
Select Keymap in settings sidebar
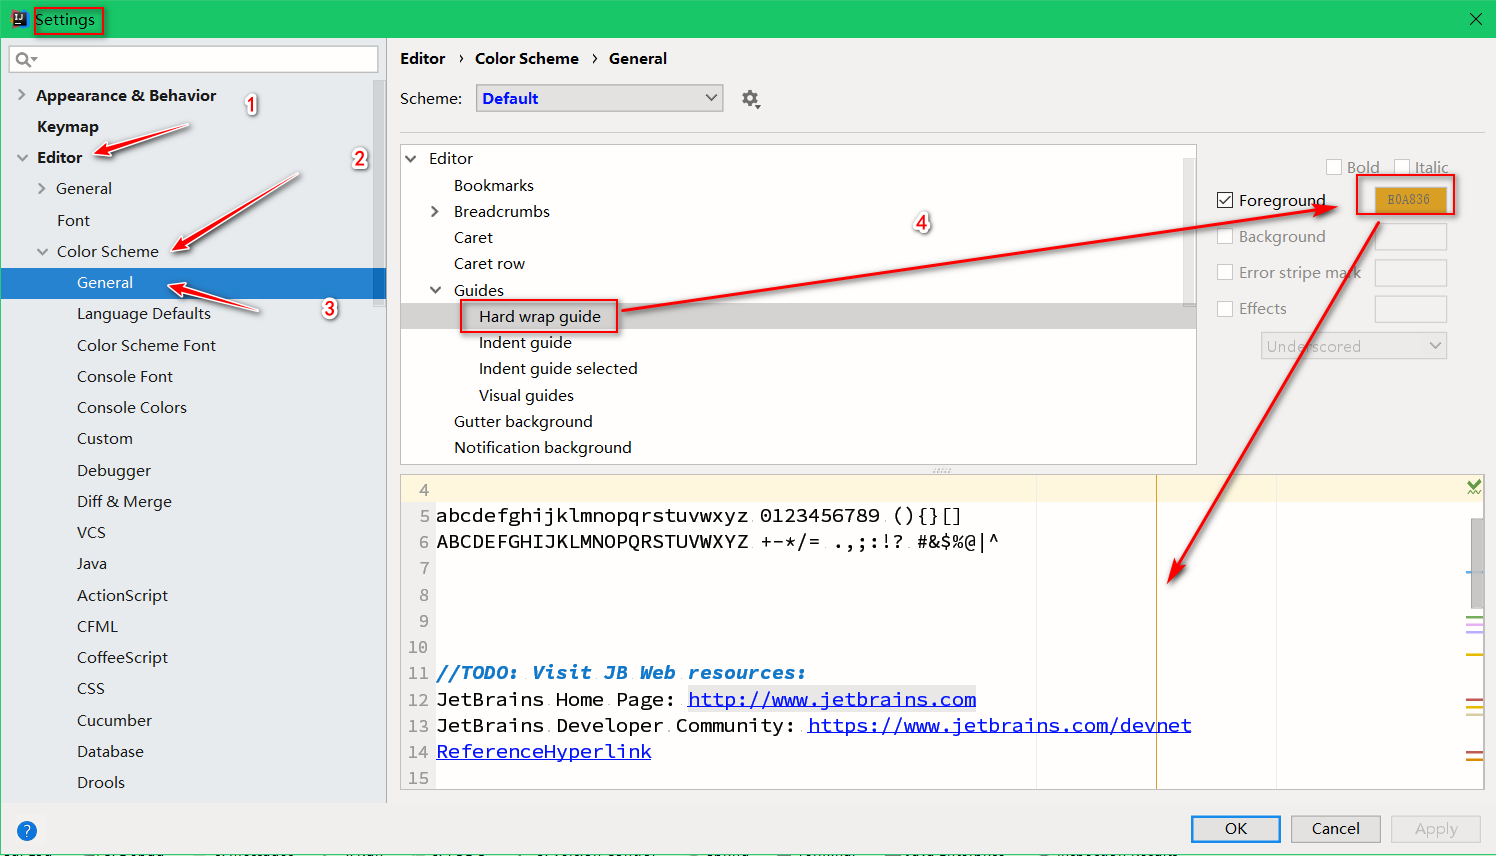point(68,127)
